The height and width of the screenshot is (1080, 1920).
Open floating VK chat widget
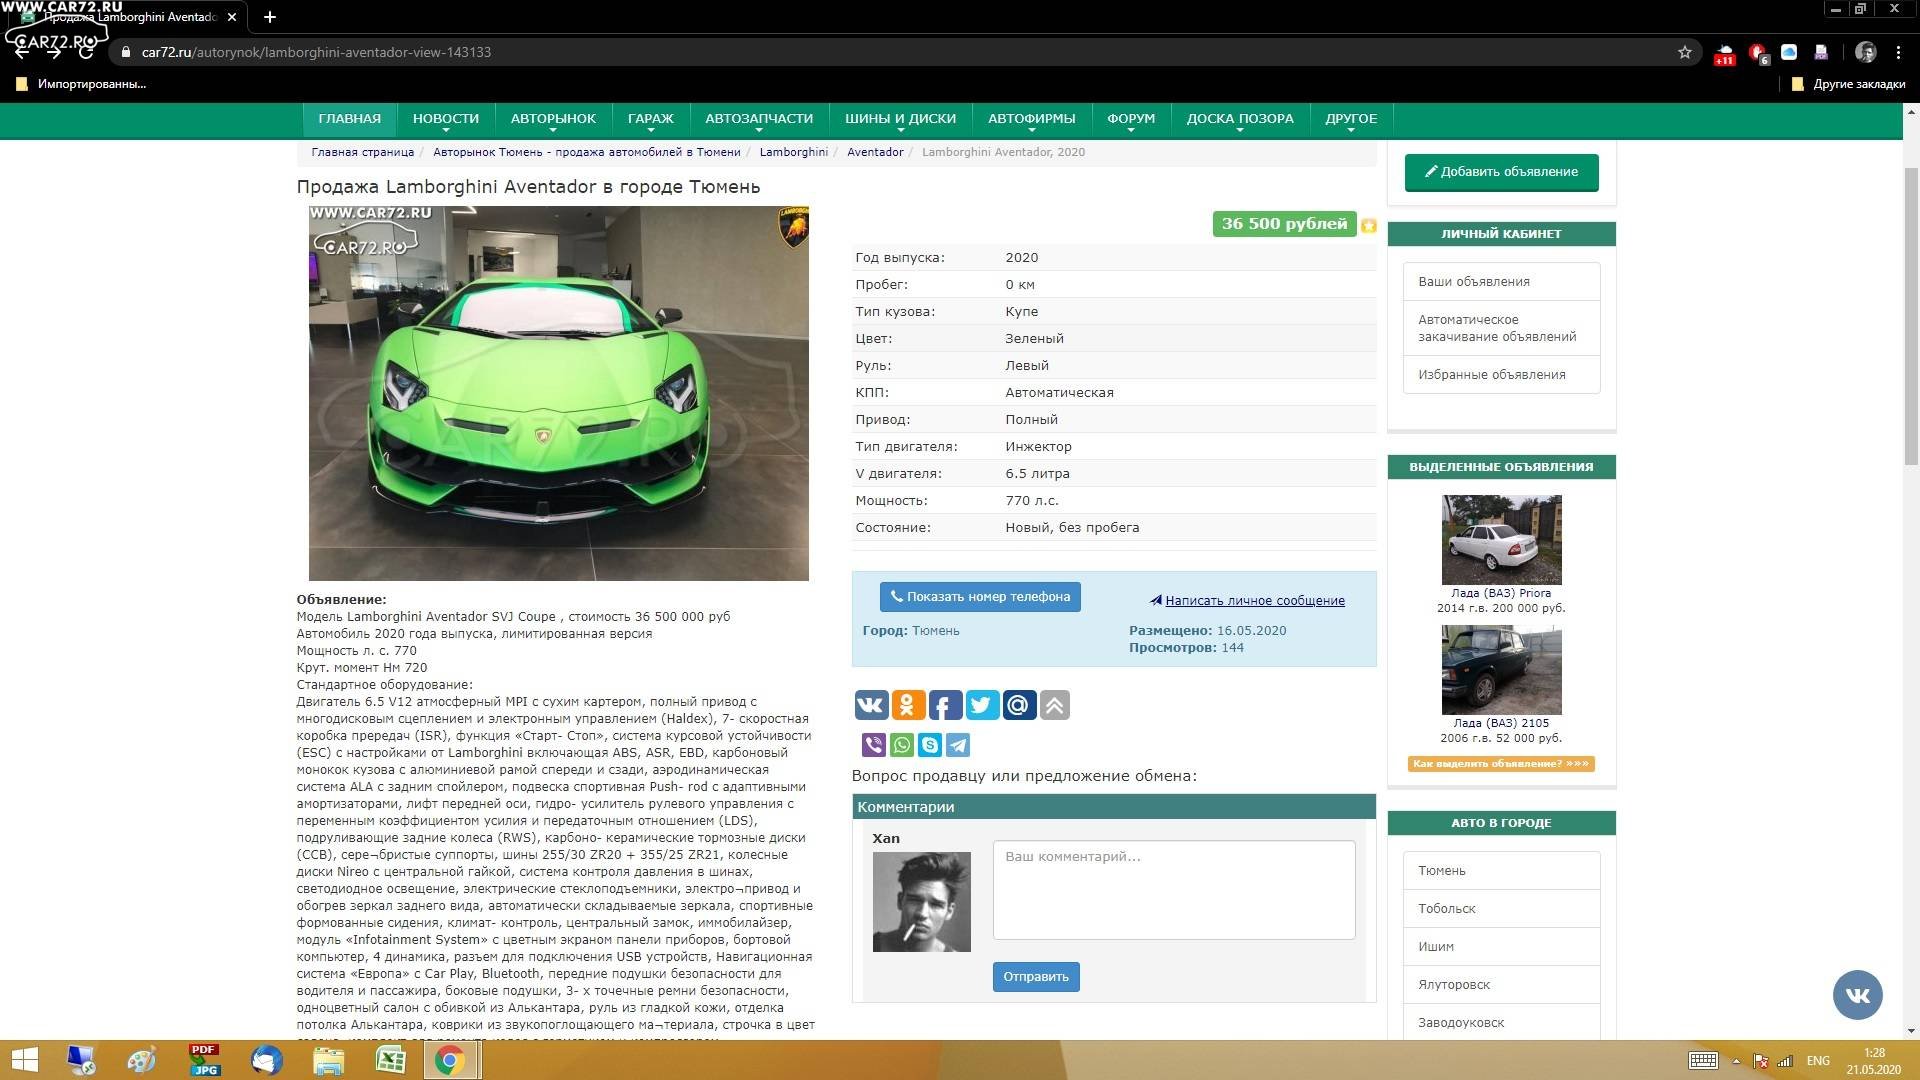point(1857,994)
